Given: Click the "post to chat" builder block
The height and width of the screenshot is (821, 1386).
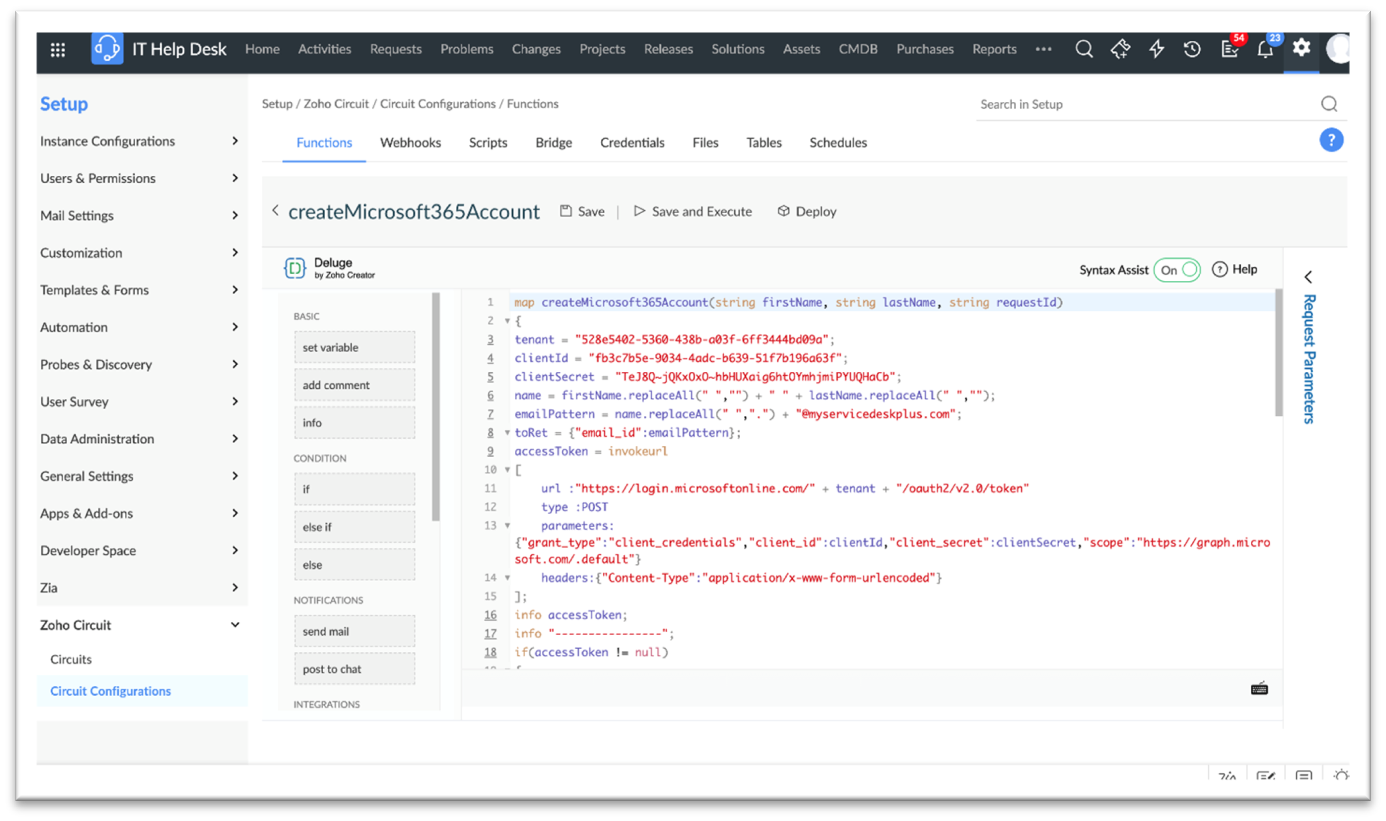Looking at the screenshot, I should [x=354, y=669].
